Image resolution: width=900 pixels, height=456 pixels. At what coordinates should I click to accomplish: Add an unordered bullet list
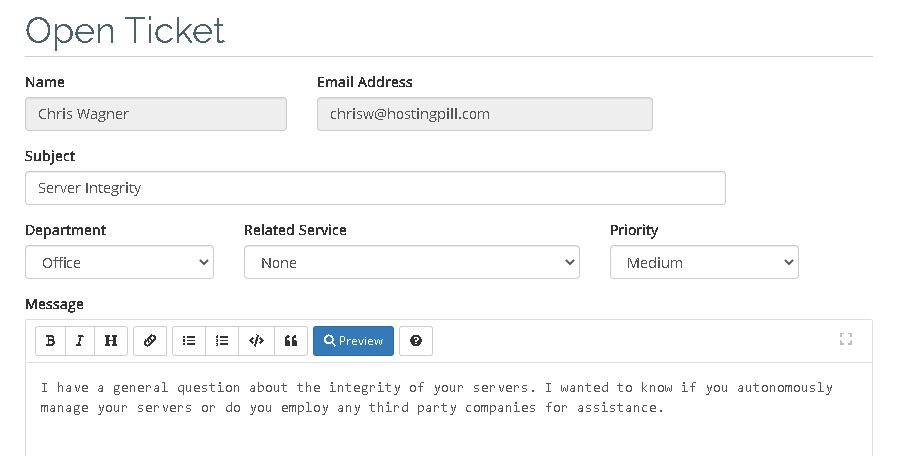pyautogui.click(x=189, y=341)
